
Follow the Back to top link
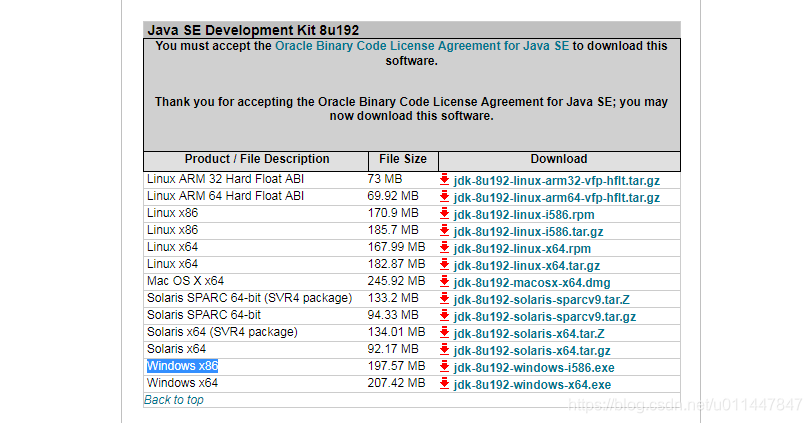click(x=173, y=400)
